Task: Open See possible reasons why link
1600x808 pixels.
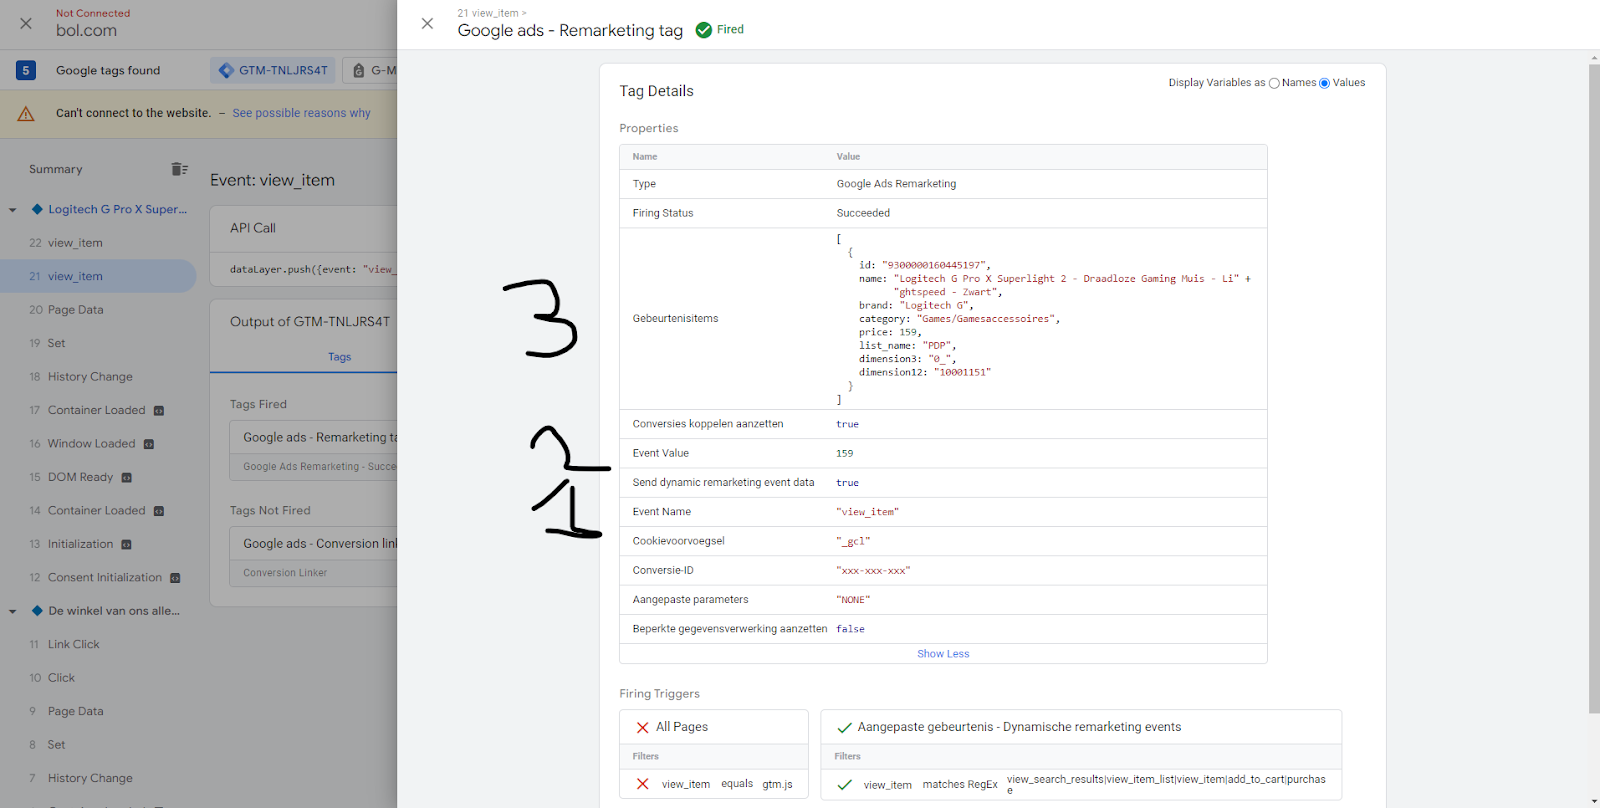Action: click(301, 113)
